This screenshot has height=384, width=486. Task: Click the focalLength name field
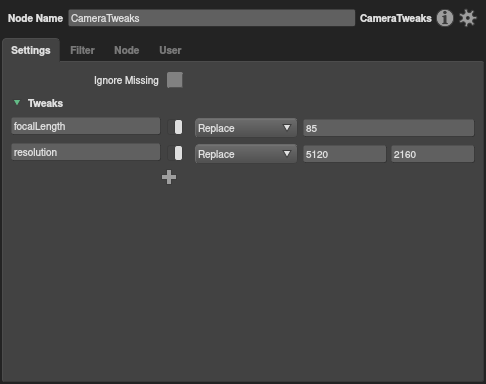pyautogui.click(x=86, y=126)
